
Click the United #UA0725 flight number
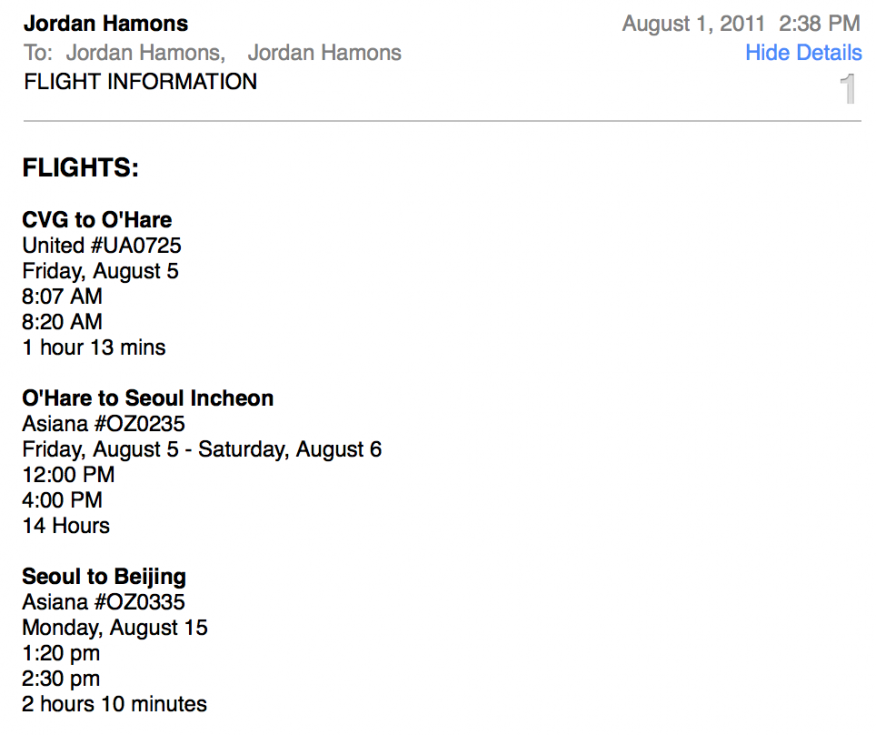coord(101,245)
